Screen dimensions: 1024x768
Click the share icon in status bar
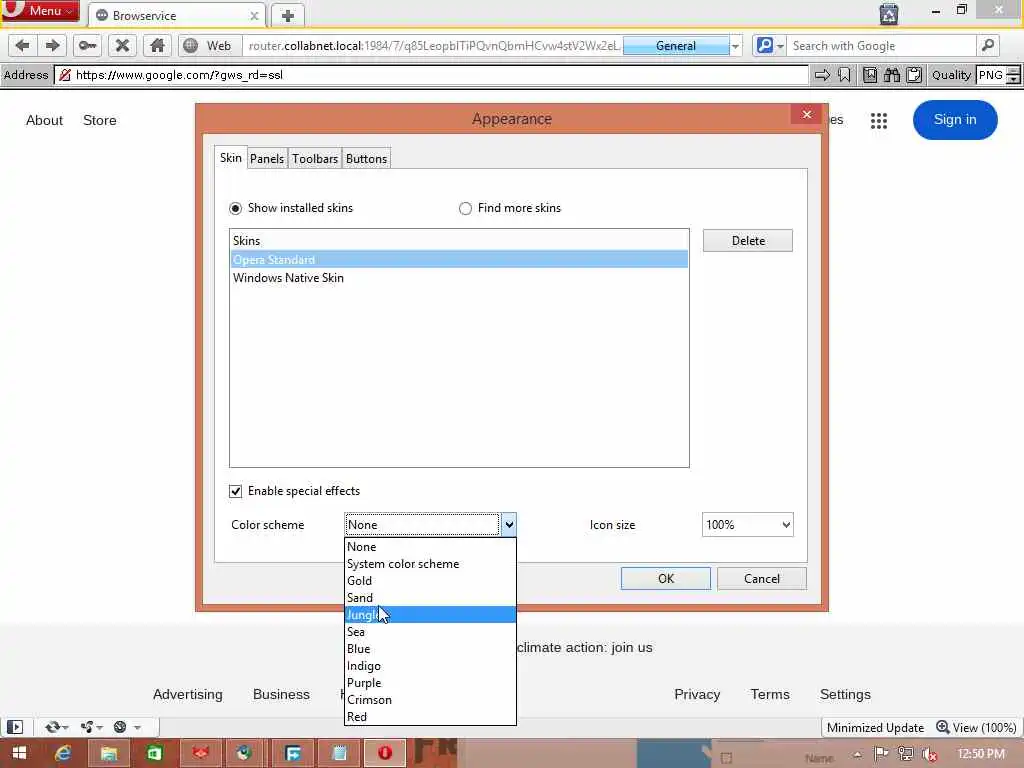(x=87, y=727)
